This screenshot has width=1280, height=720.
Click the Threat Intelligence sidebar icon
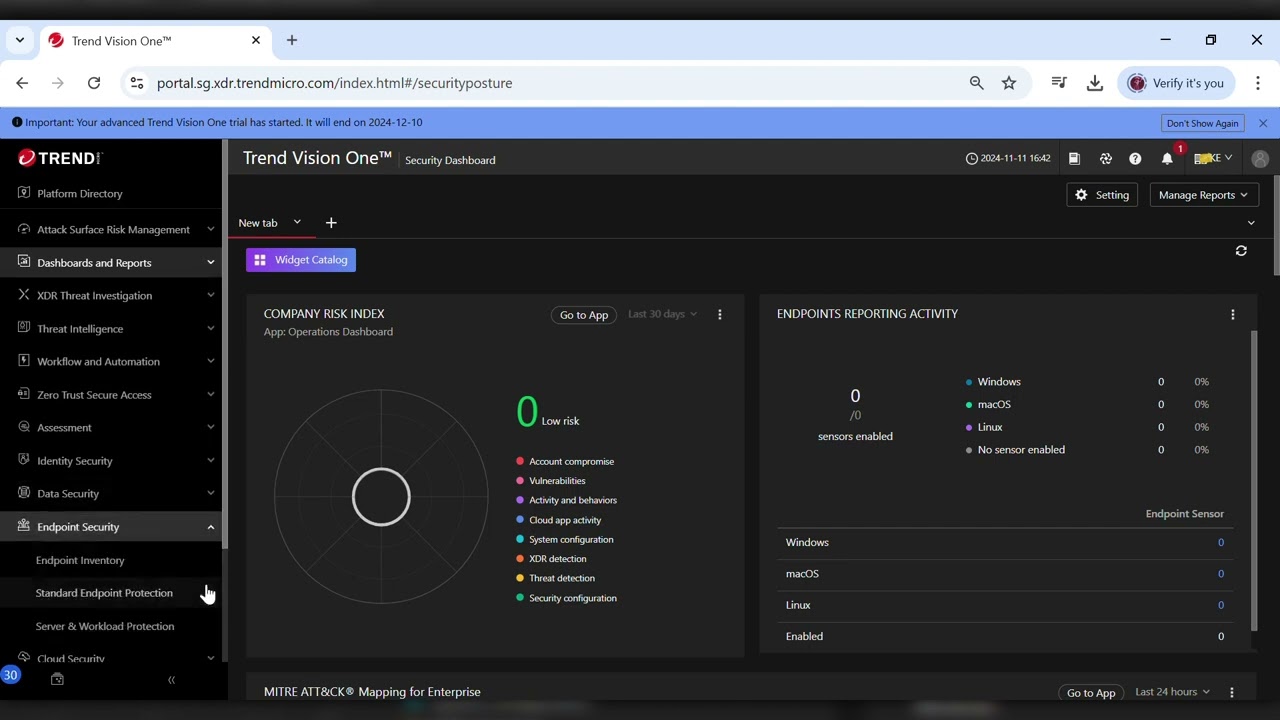click(x=24, y=328)
